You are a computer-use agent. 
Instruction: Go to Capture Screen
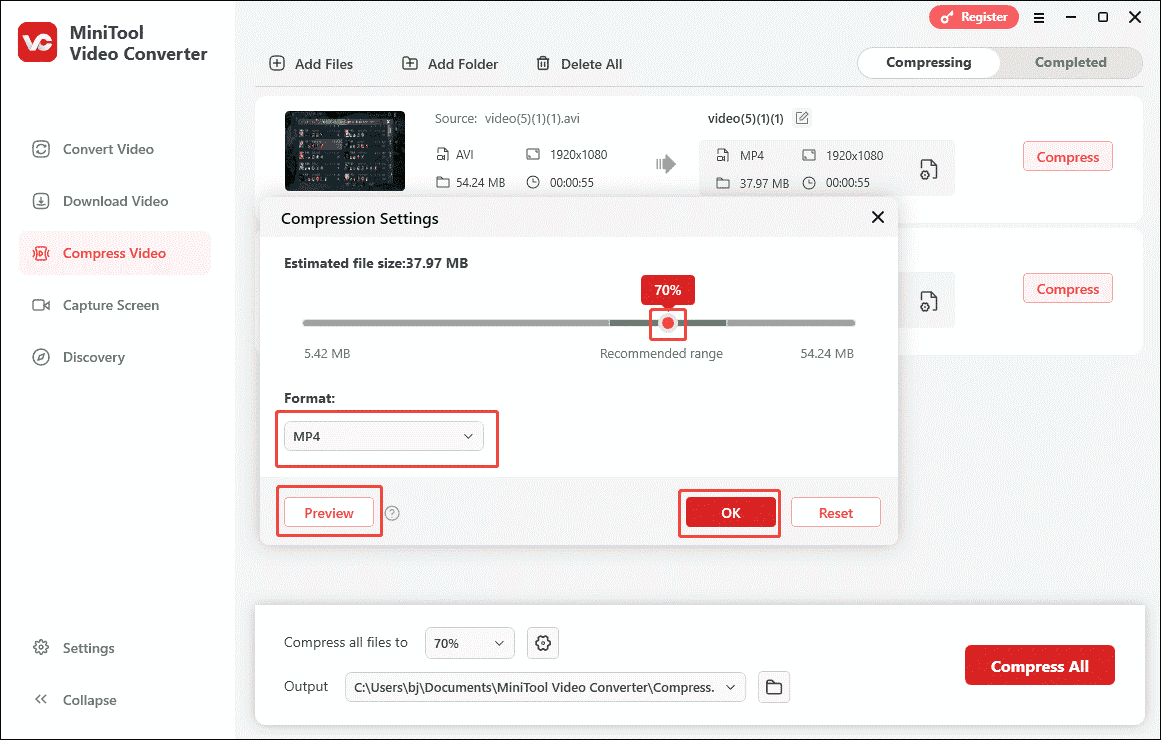(96, 305)
